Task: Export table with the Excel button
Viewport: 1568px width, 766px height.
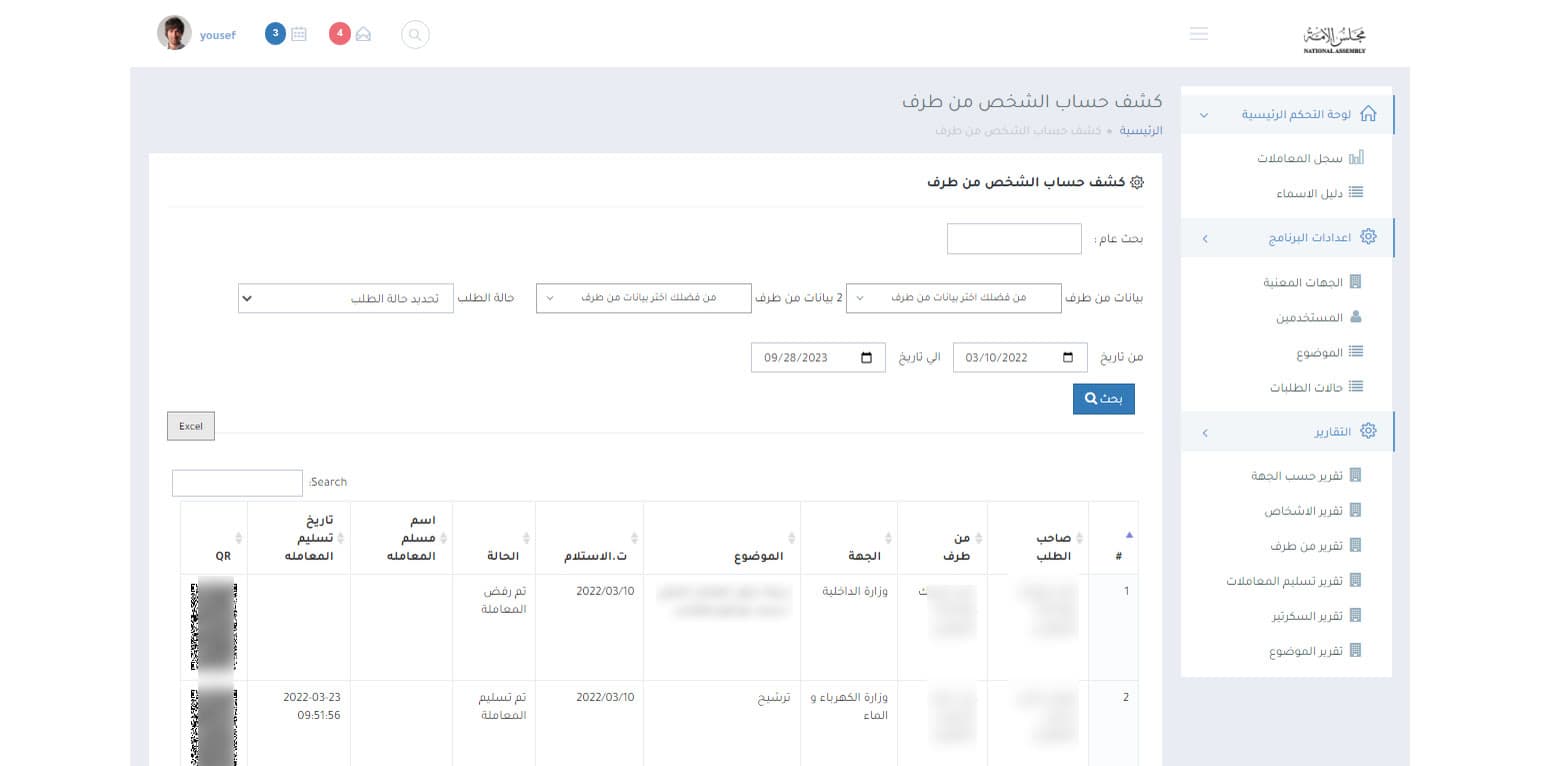Action: pos(191,426)
